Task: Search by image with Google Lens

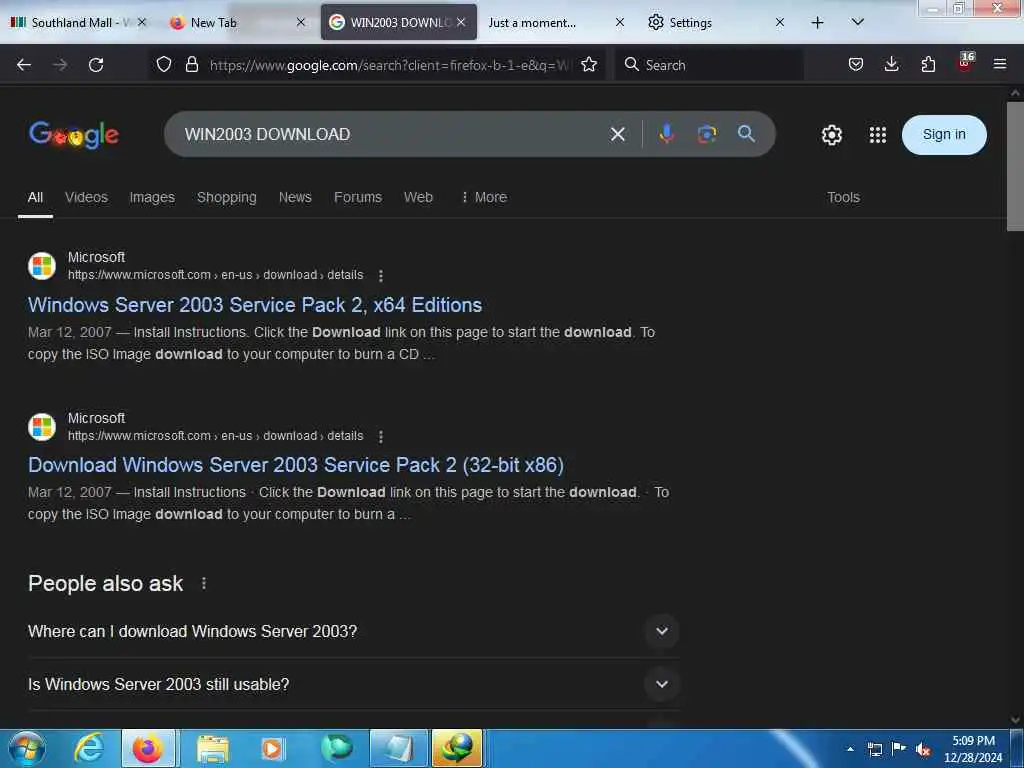Action: [x=707, y=134]
